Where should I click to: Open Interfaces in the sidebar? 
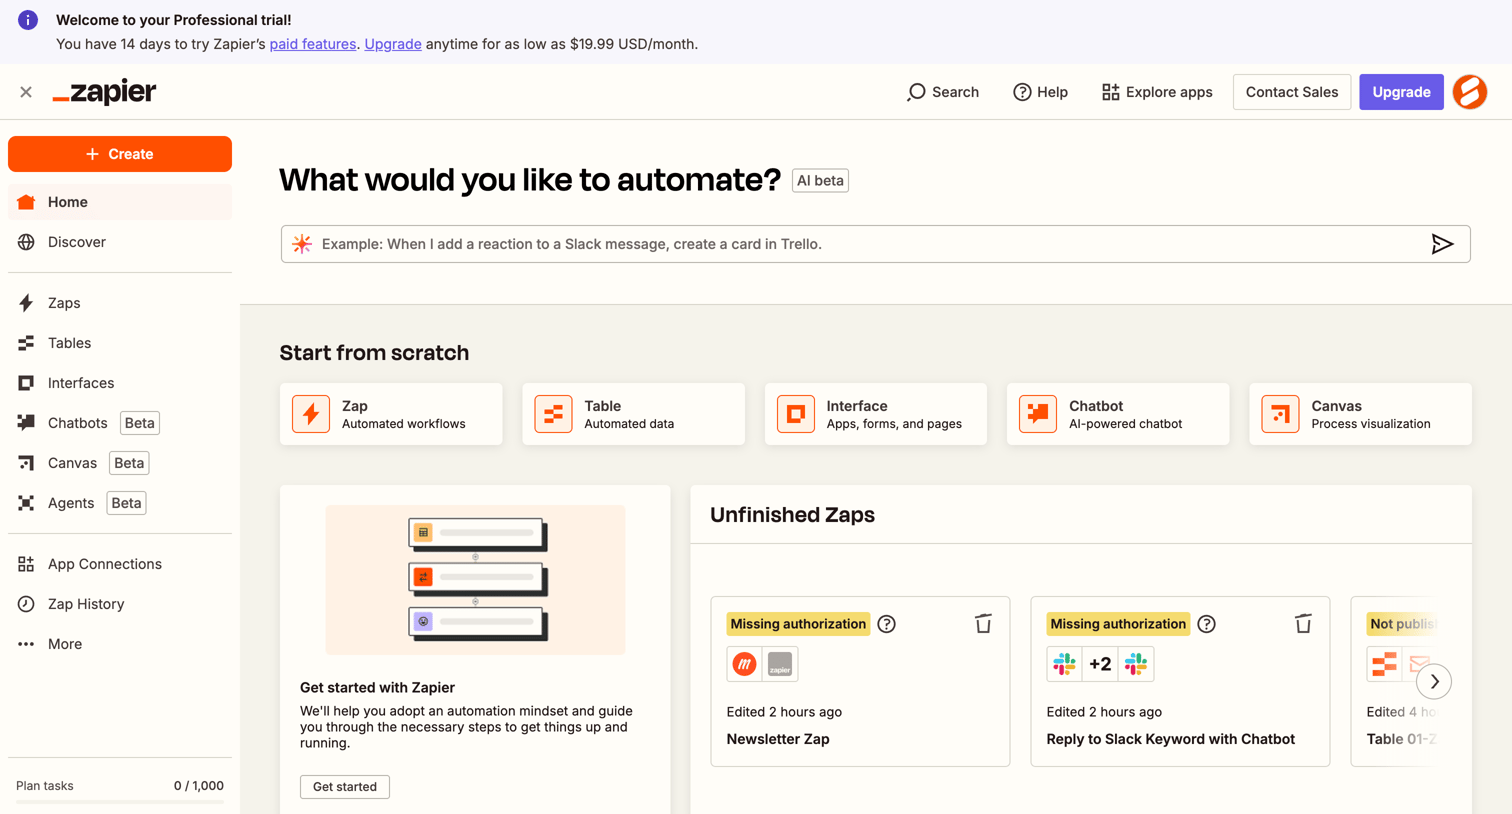(120, 383)
